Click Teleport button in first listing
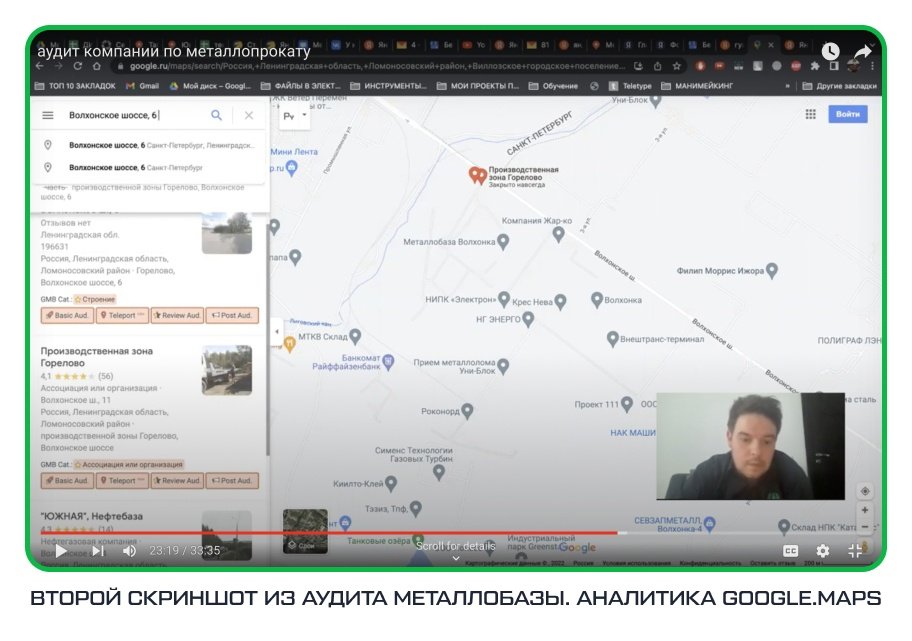Screen dimensions: 912x641 [122, 315]
